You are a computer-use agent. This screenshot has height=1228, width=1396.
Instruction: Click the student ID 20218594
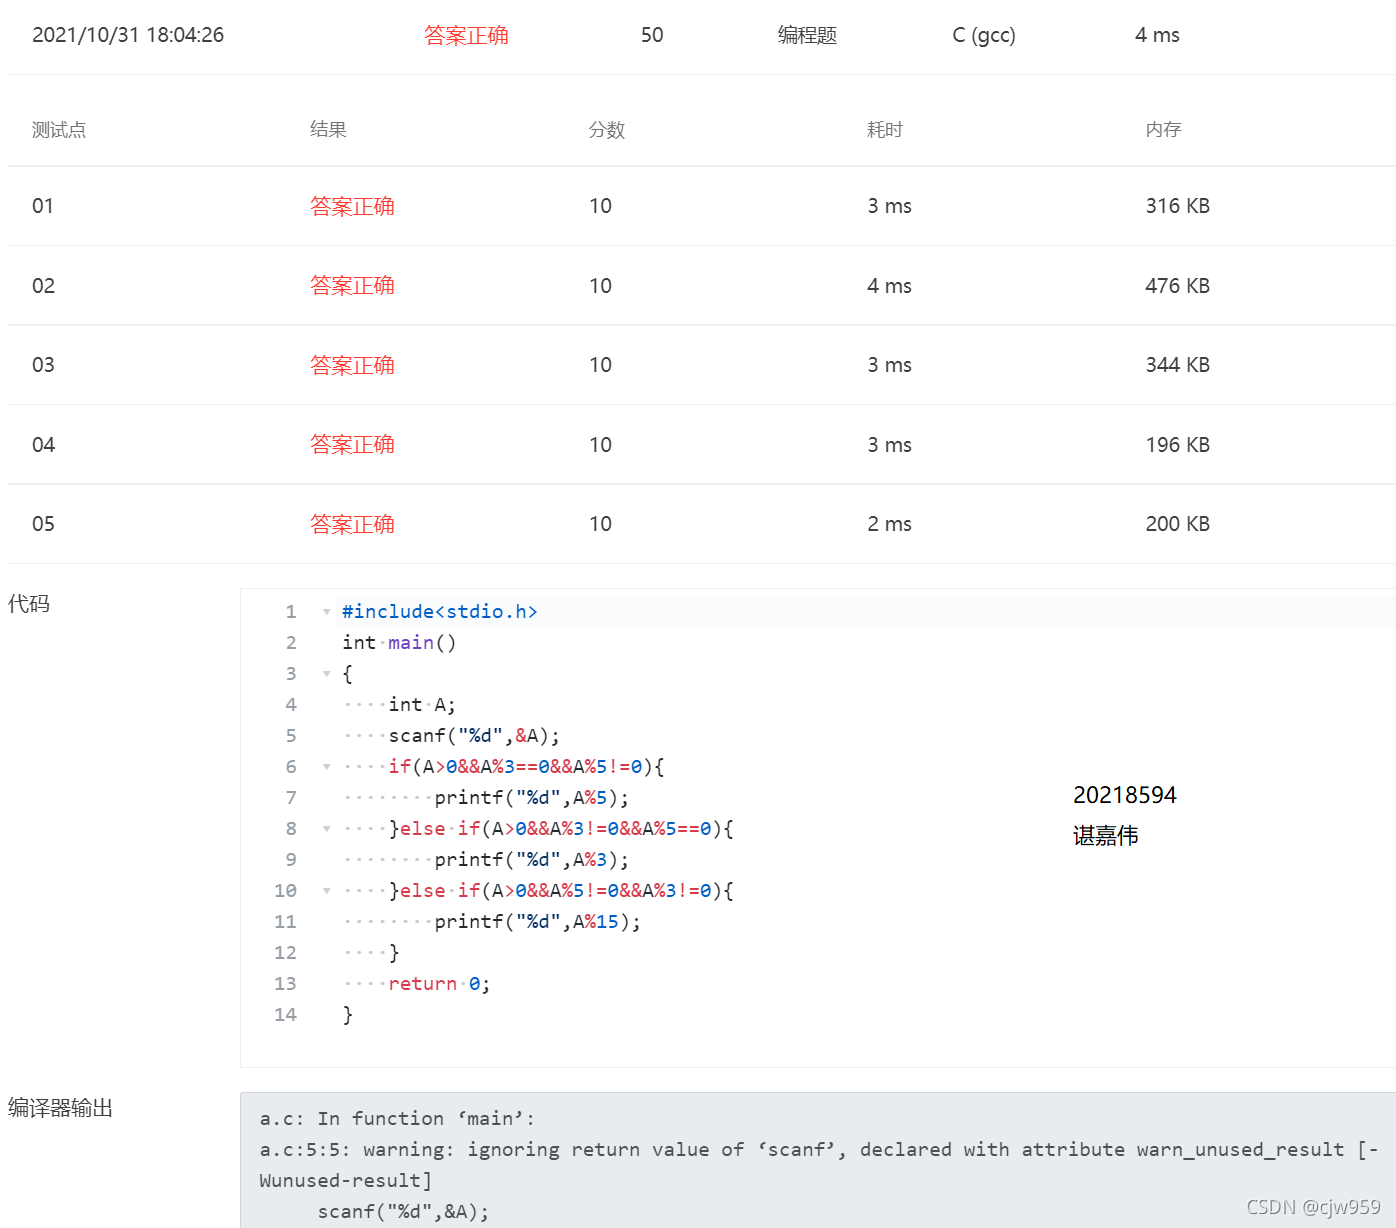(x=1125, y=795)
